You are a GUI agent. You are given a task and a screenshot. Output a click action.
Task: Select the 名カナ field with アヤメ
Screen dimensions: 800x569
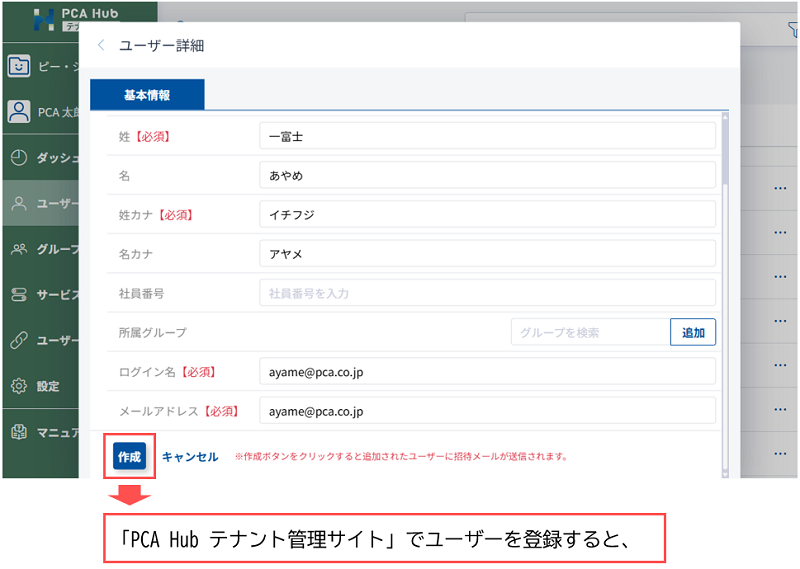coord(487,254)
